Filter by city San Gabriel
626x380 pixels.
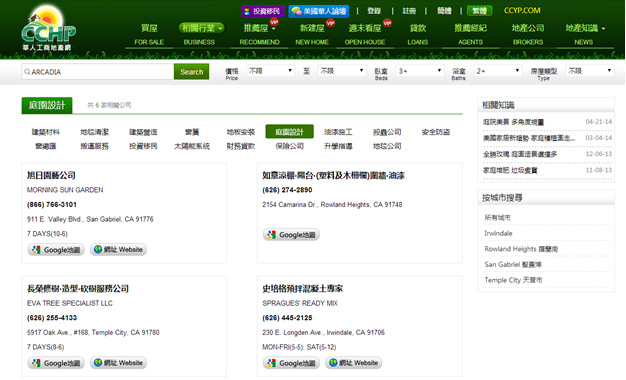pos(513,265)
